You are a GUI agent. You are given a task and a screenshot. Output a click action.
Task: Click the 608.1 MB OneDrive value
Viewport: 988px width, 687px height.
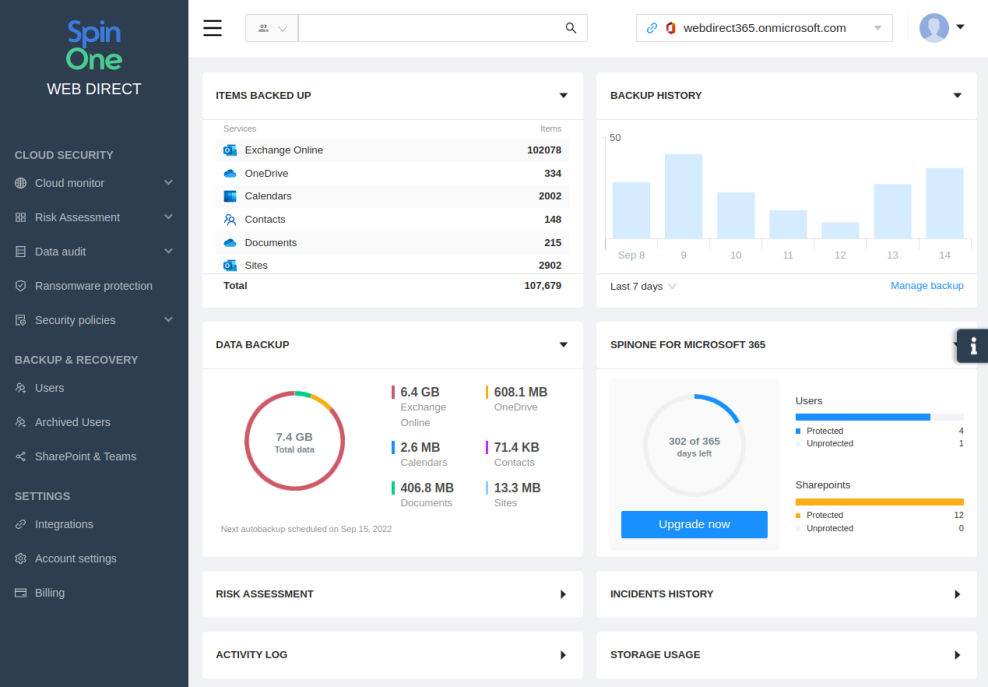tap(520, 392)
